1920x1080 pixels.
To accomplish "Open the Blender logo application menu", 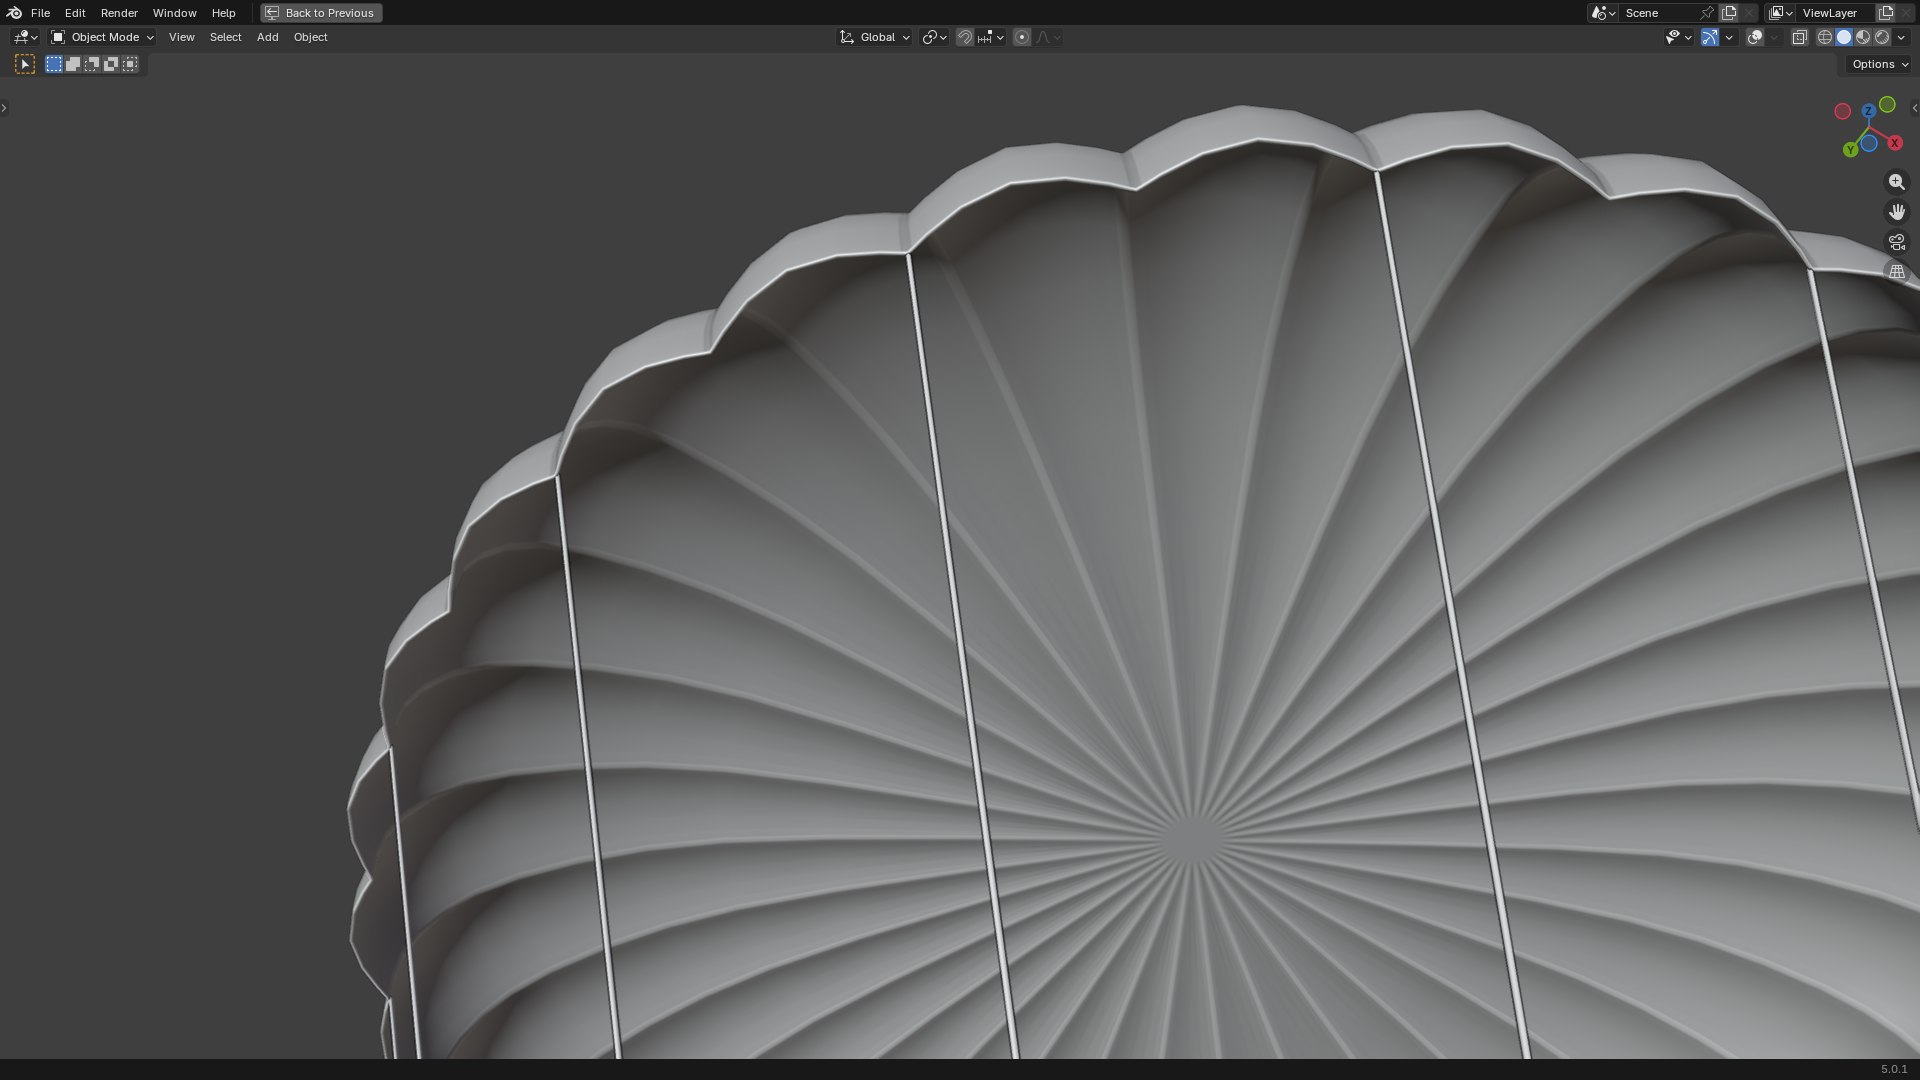I will click(x=14, y=13).
